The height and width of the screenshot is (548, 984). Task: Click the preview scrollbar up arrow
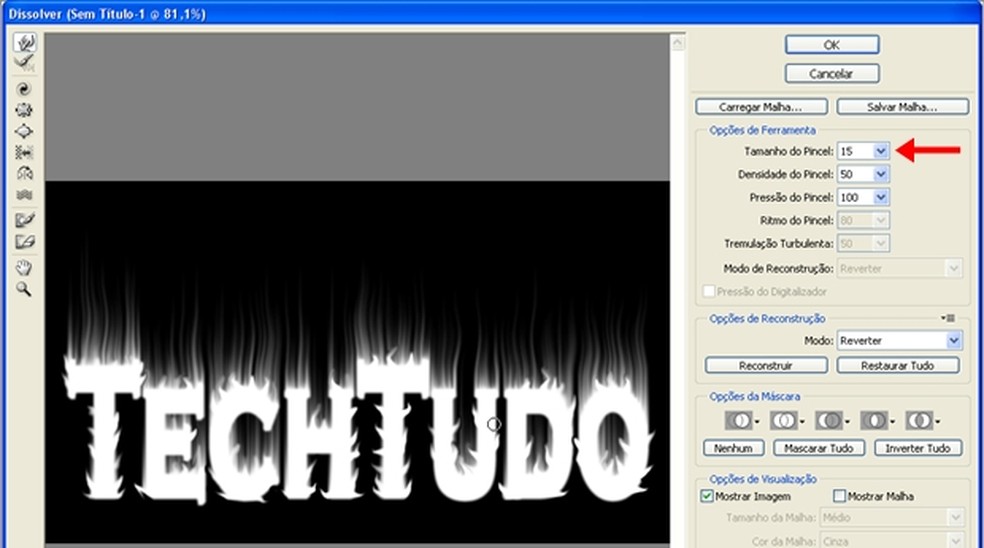[677, 43]
